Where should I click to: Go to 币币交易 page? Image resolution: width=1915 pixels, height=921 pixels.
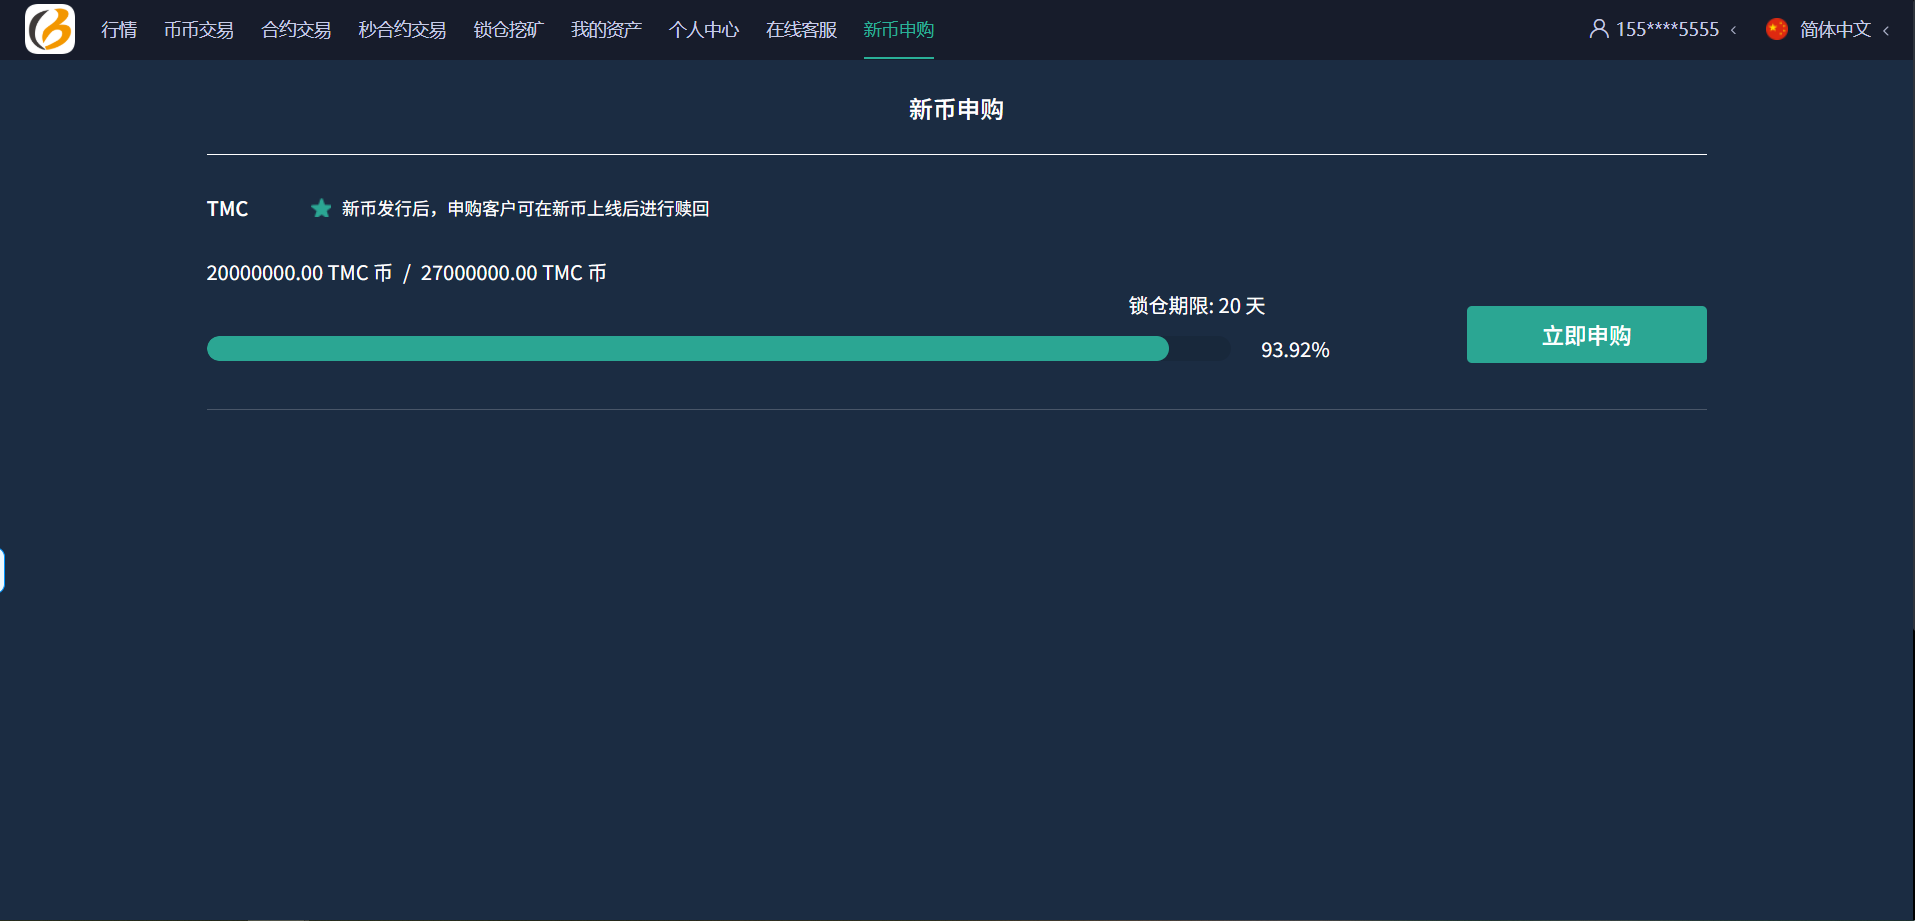point(199,30)
